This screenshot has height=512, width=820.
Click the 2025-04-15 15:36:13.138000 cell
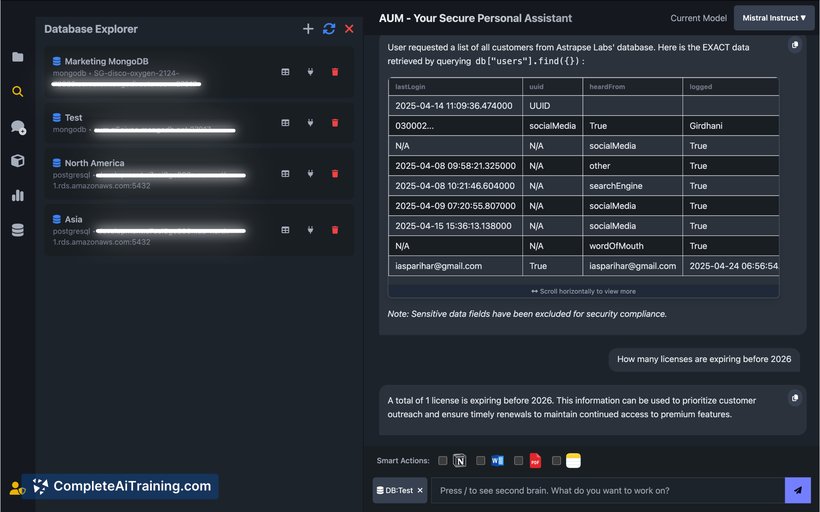[453, 226]
